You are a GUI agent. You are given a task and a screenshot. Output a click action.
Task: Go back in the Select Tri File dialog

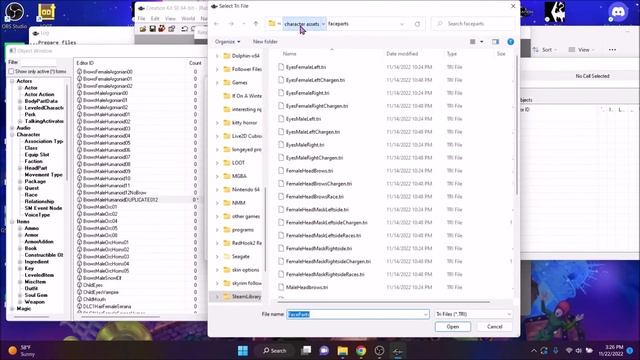click(x=217, y=24)
